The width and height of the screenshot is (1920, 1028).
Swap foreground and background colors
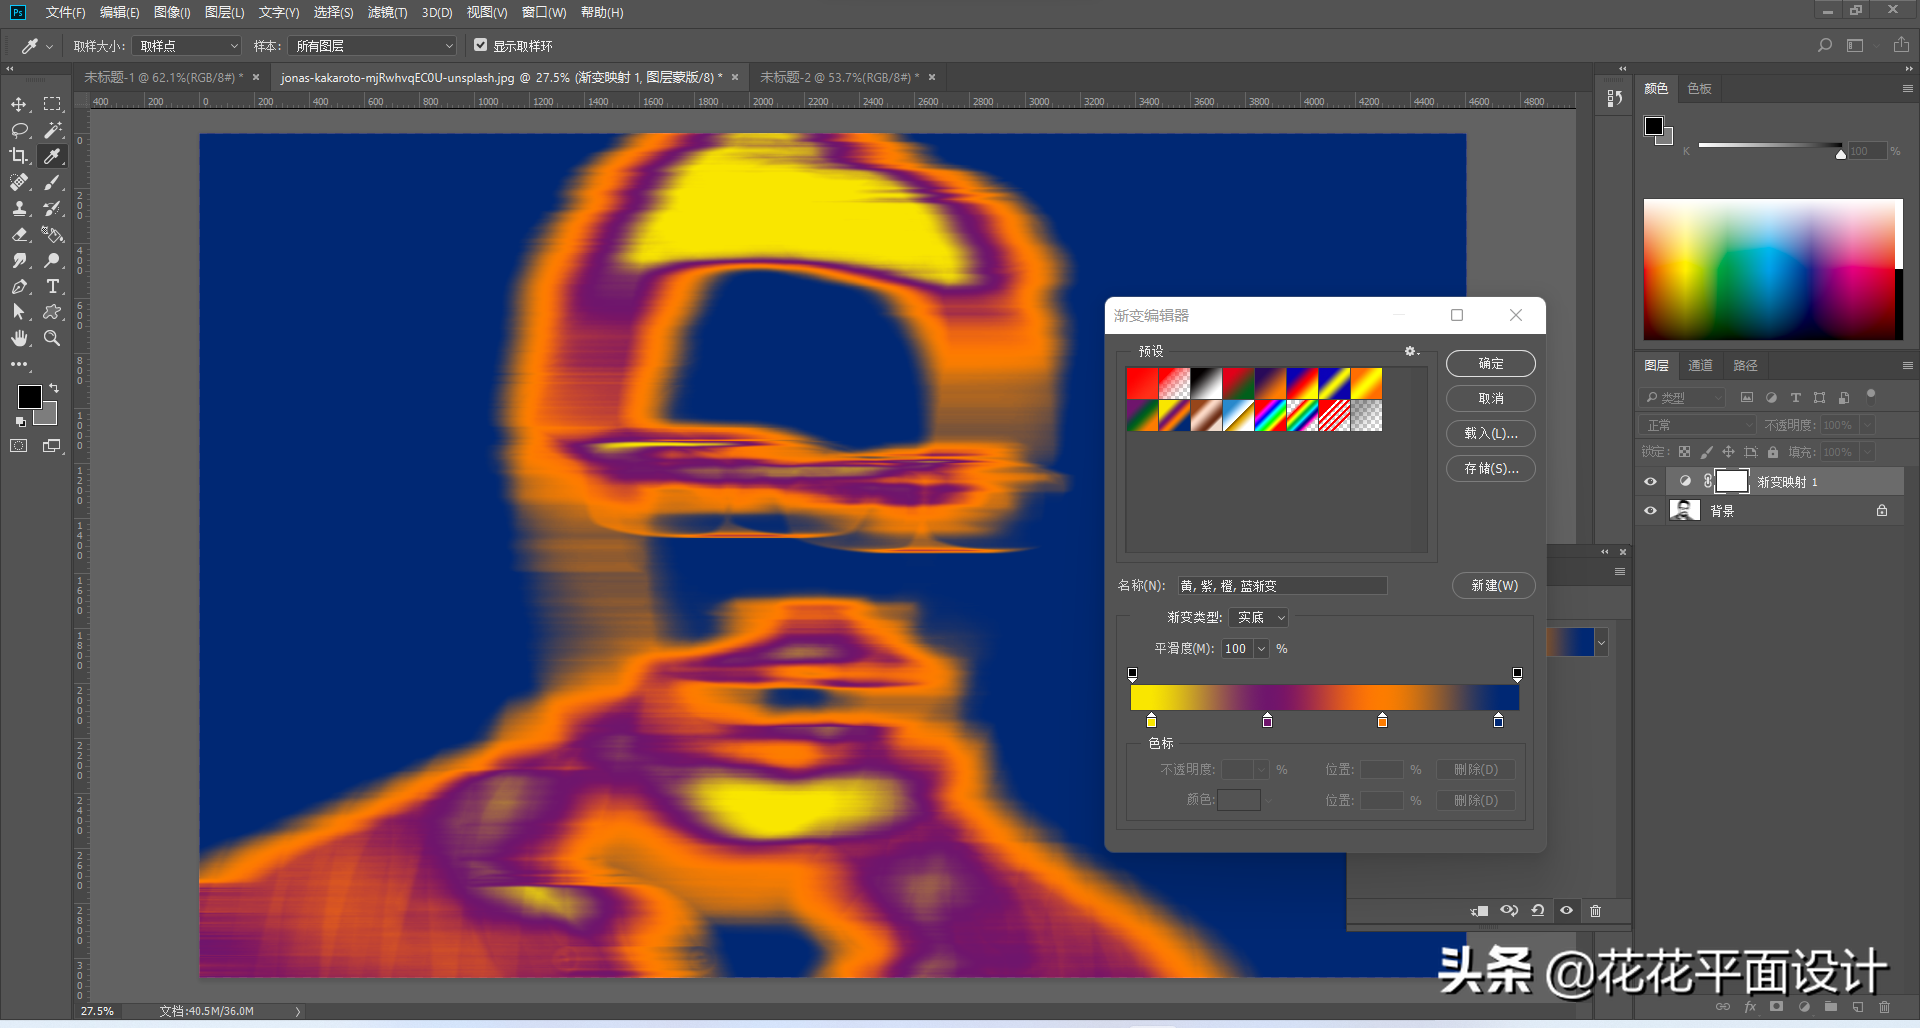tap(54, 388)
